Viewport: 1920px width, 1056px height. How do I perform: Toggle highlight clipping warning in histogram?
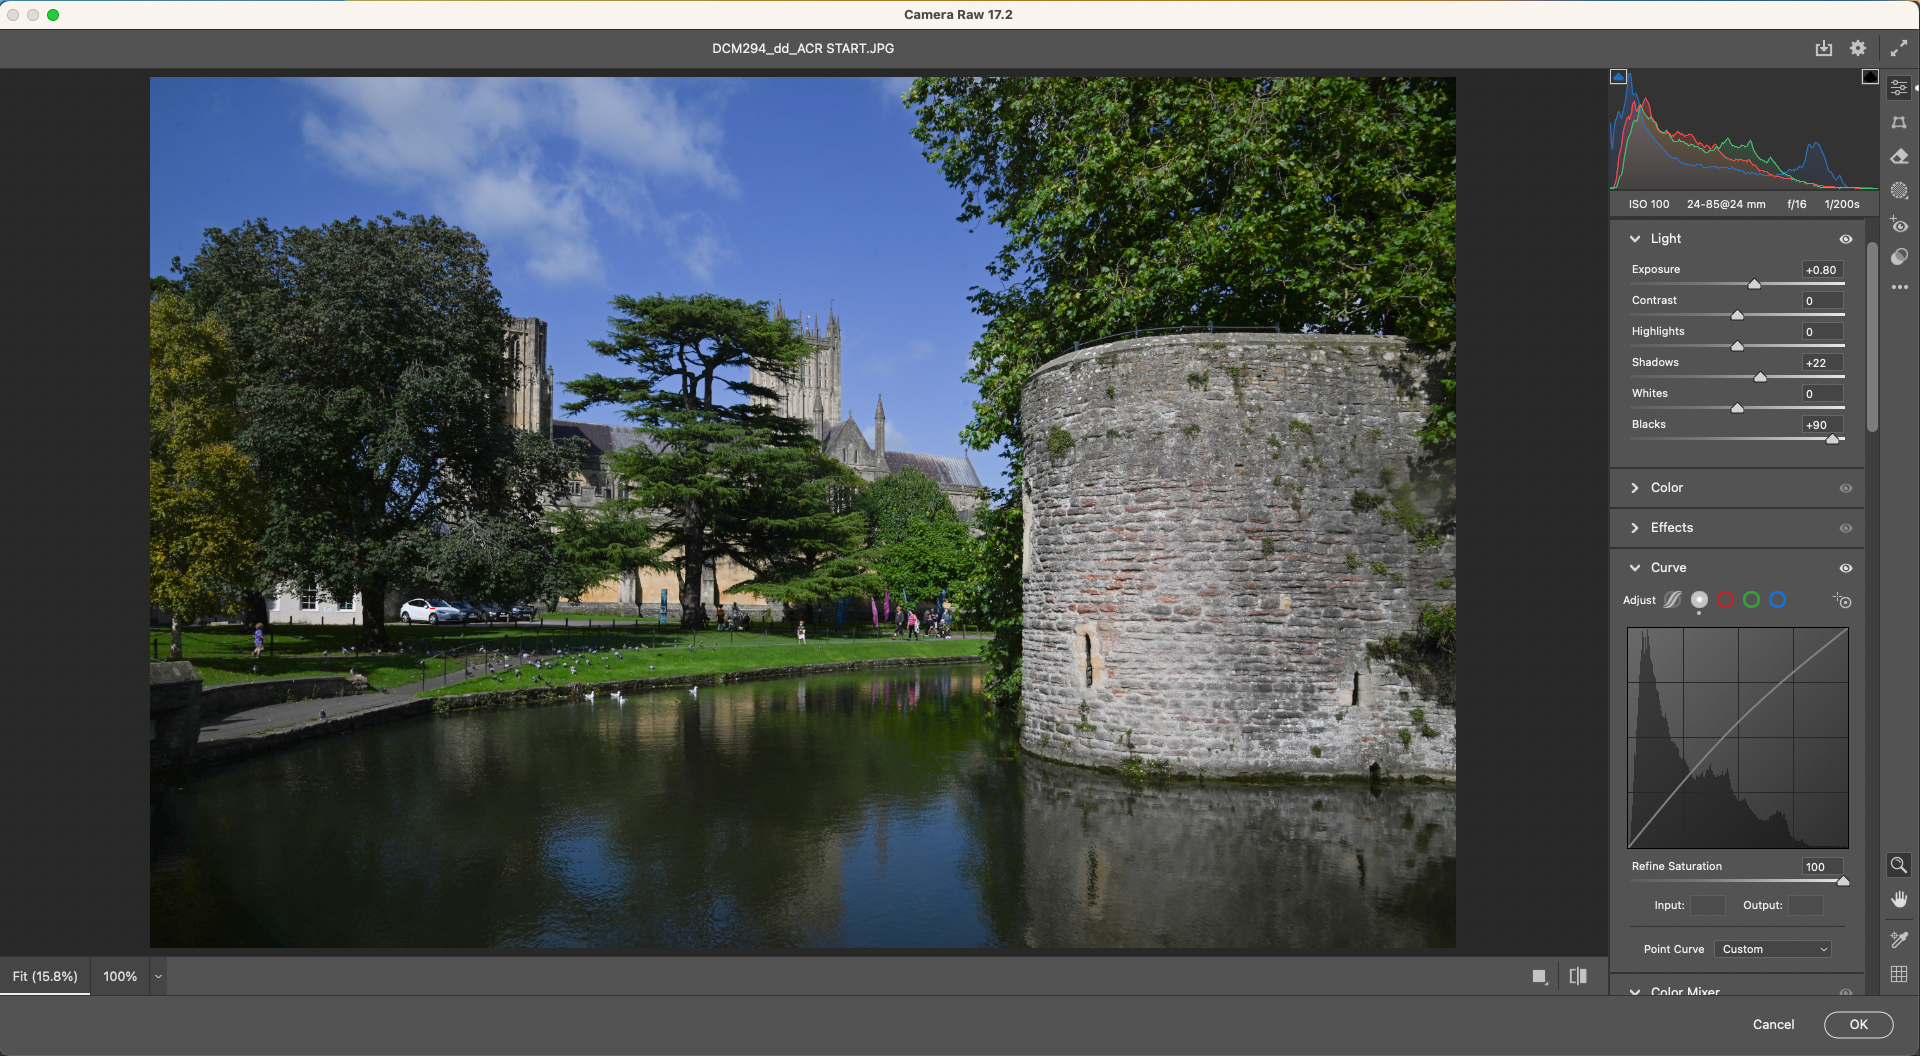tap(1870, 77)
